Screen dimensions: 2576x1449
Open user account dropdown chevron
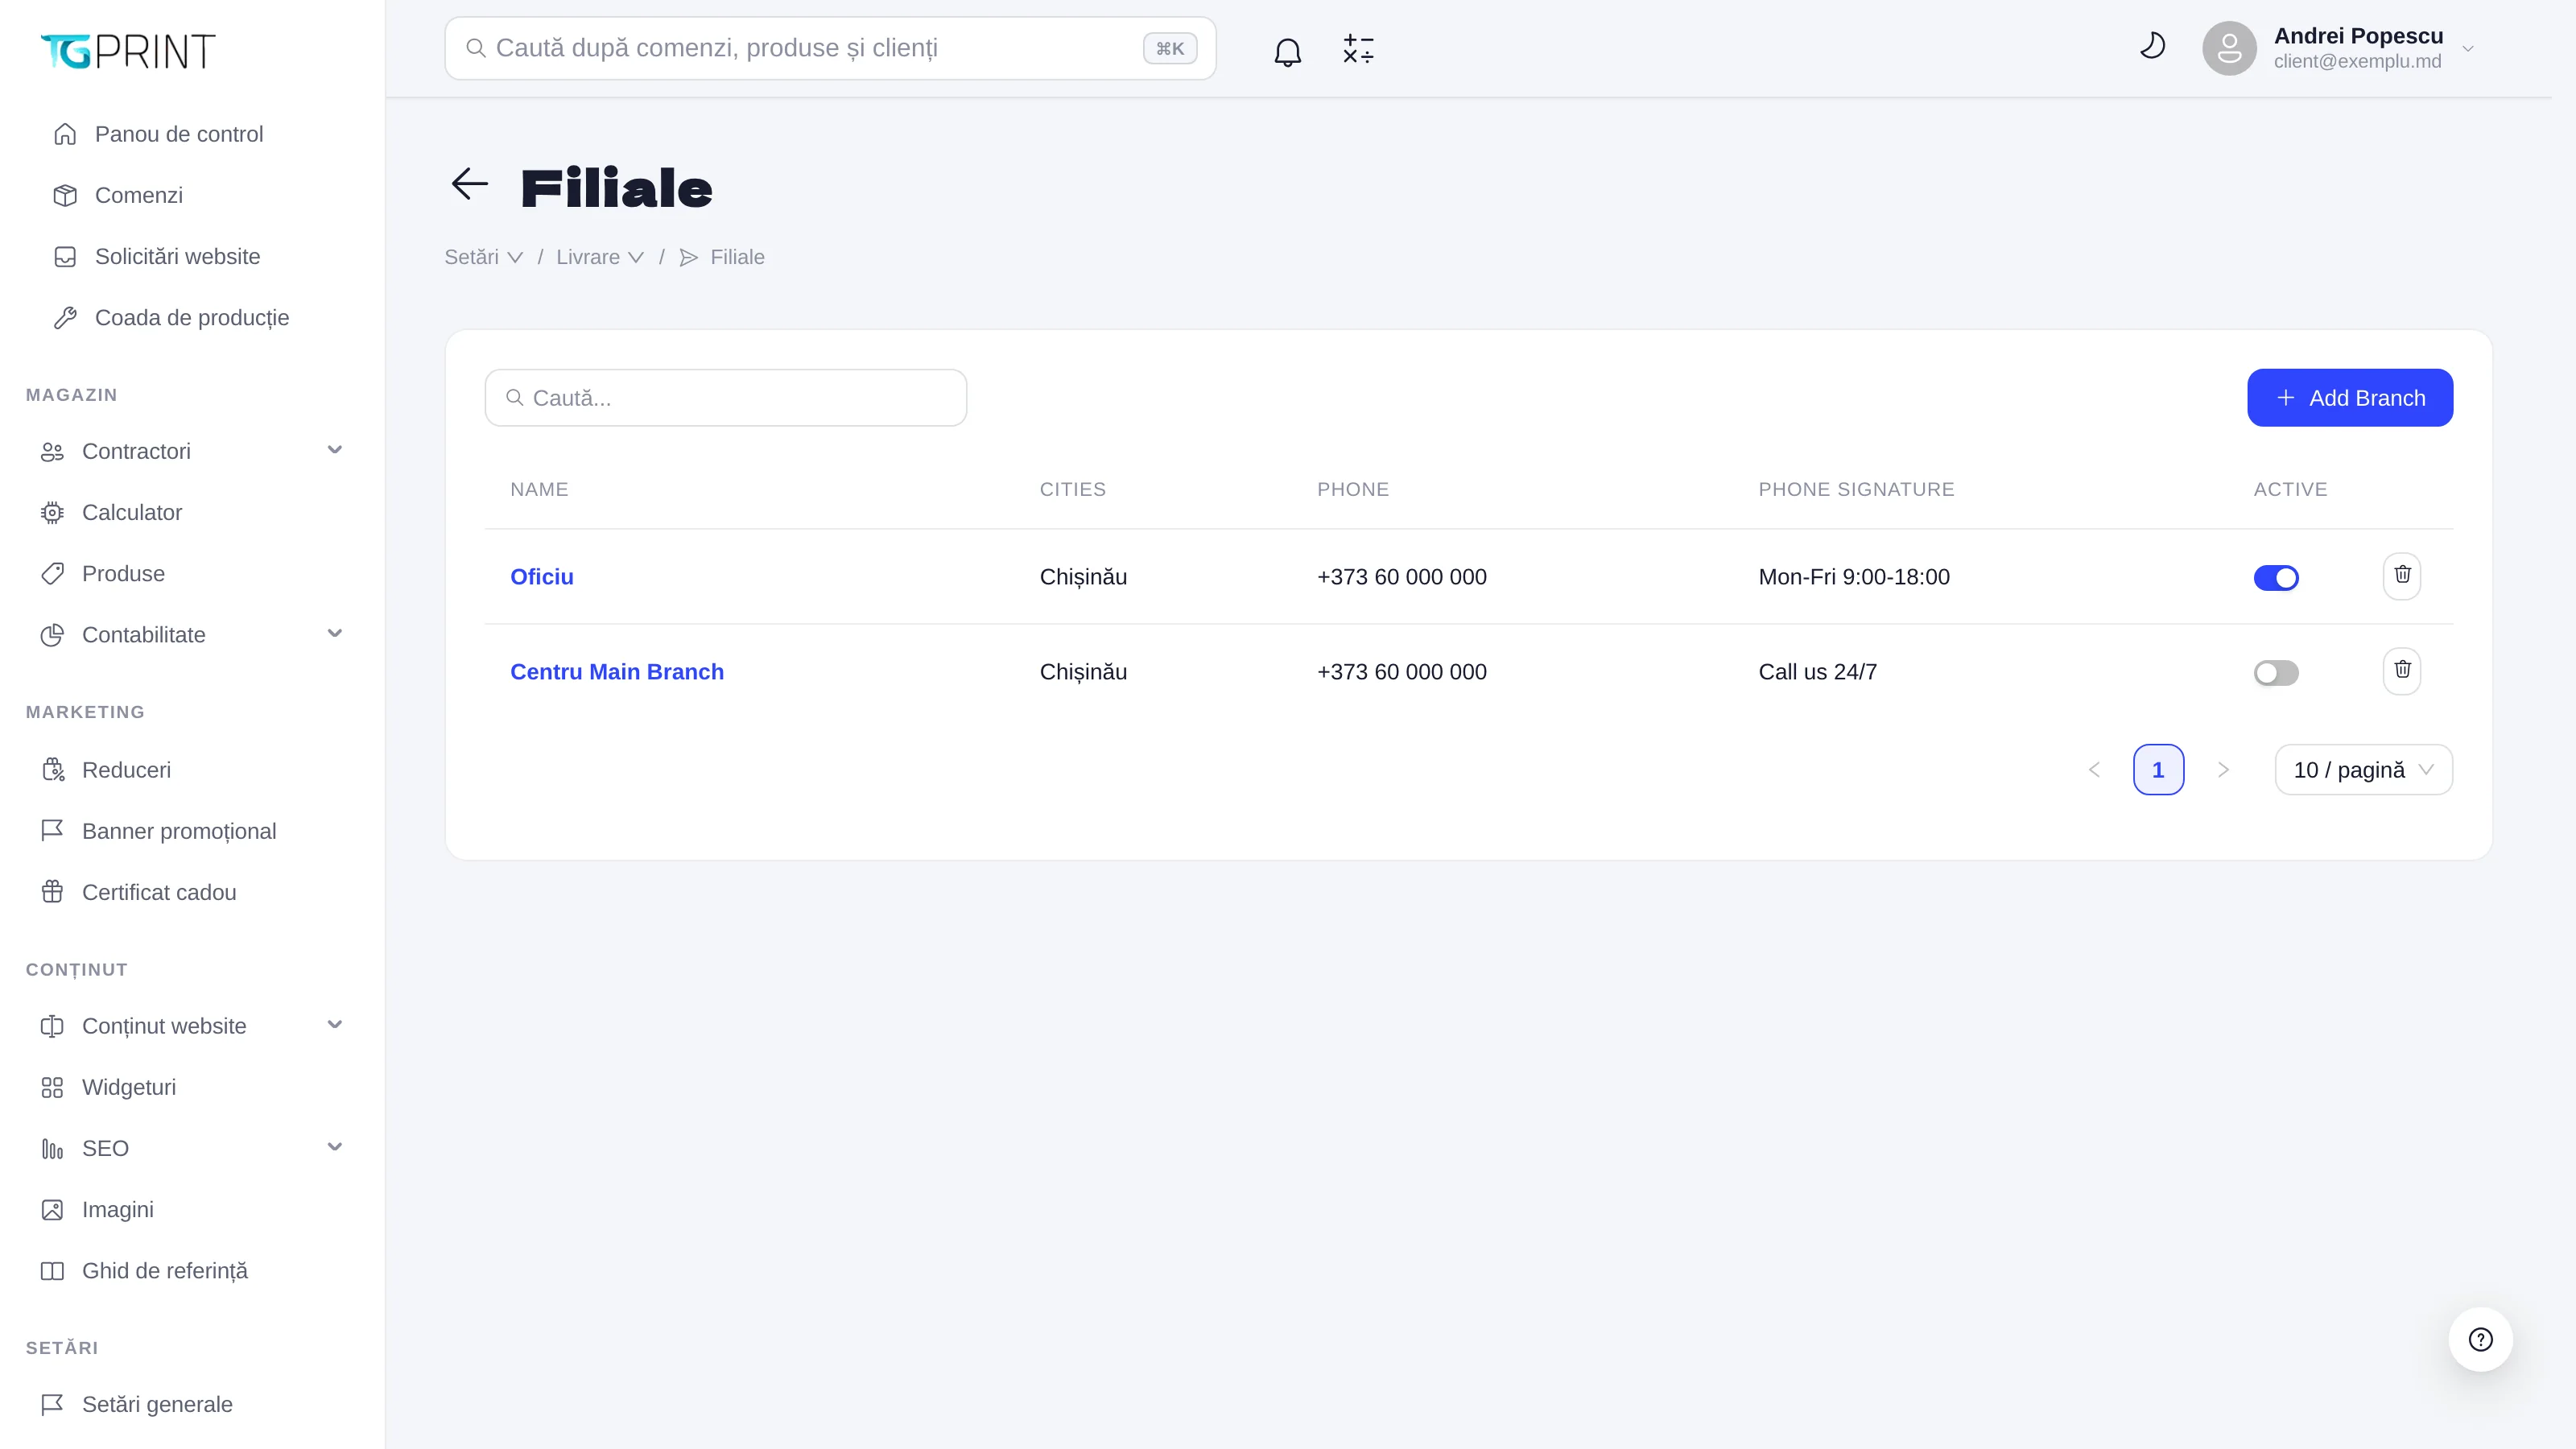(x=2468, y=49)
